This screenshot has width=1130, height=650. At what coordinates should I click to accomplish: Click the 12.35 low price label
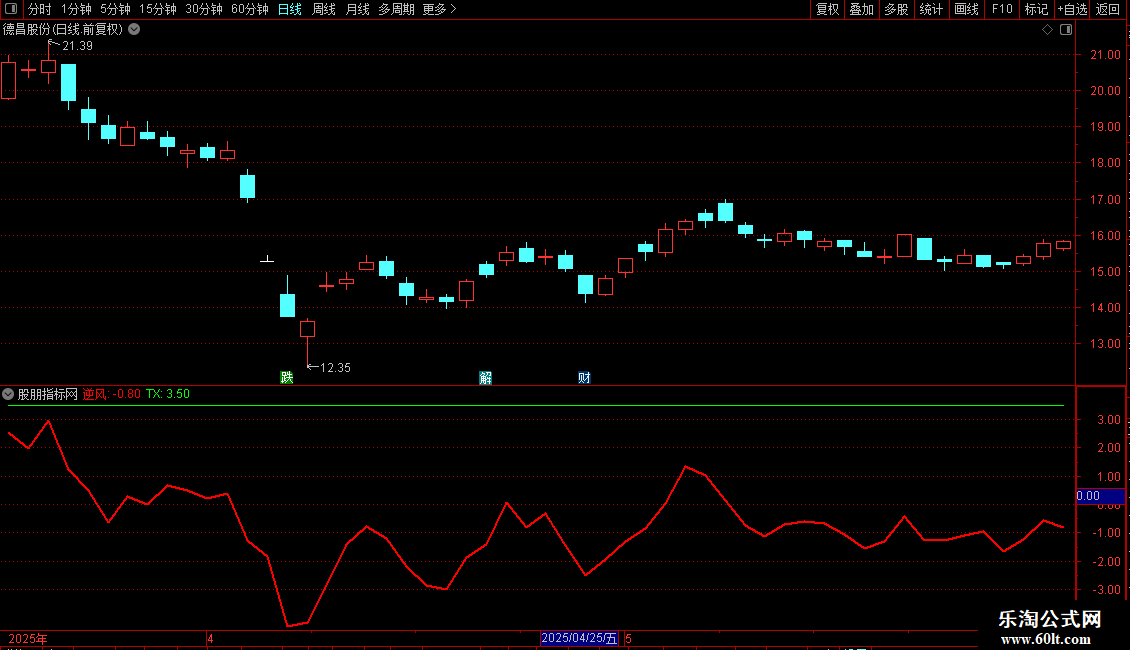(335, 368)
